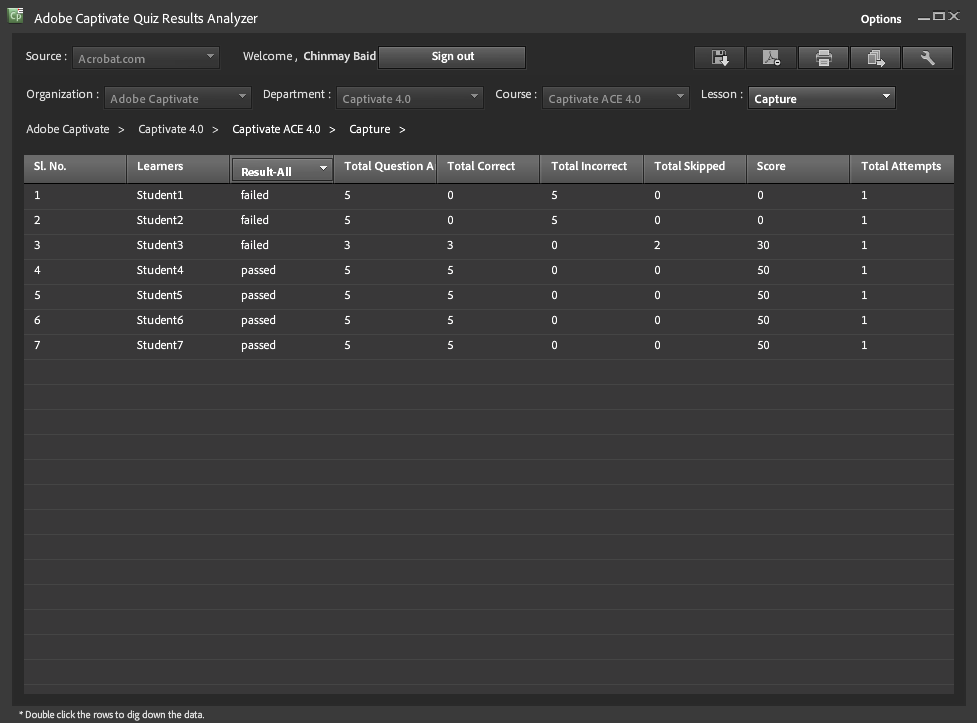Select the Student7 row
Viewport: 977px width, 723px height.
click(160, 345)
